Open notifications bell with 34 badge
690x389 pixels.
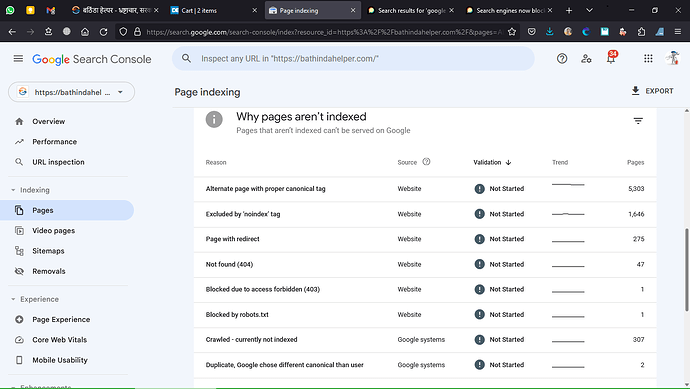[x=611, y=58]
